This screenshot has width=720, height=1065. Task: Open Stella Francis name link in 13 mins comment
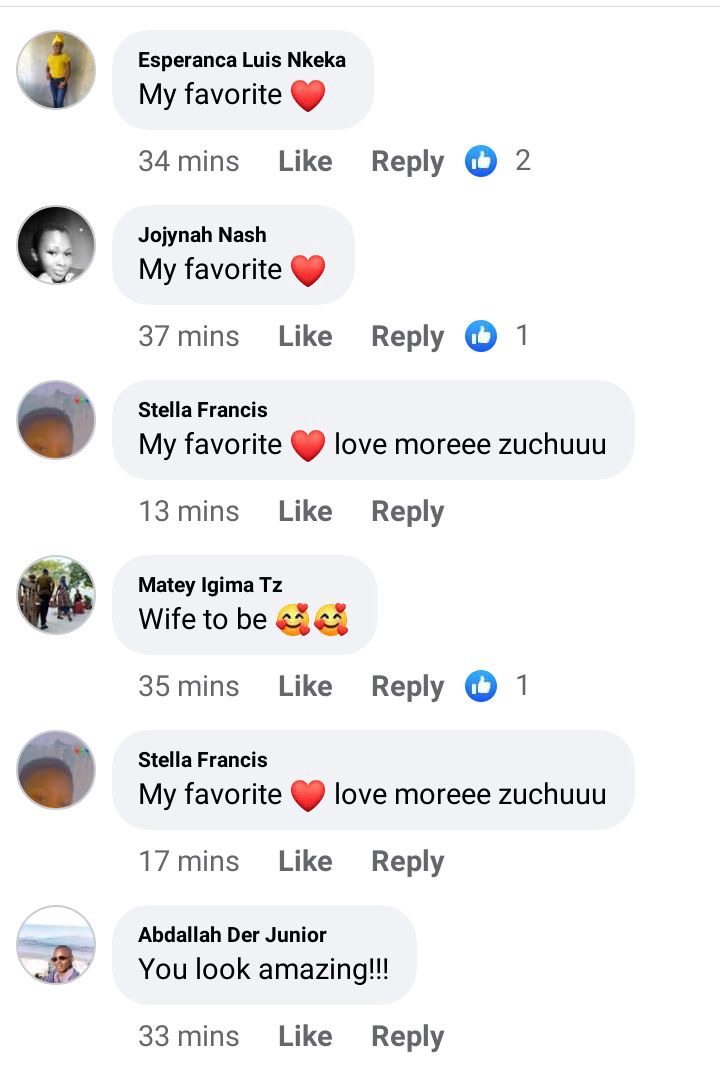[x=202, y=410]
